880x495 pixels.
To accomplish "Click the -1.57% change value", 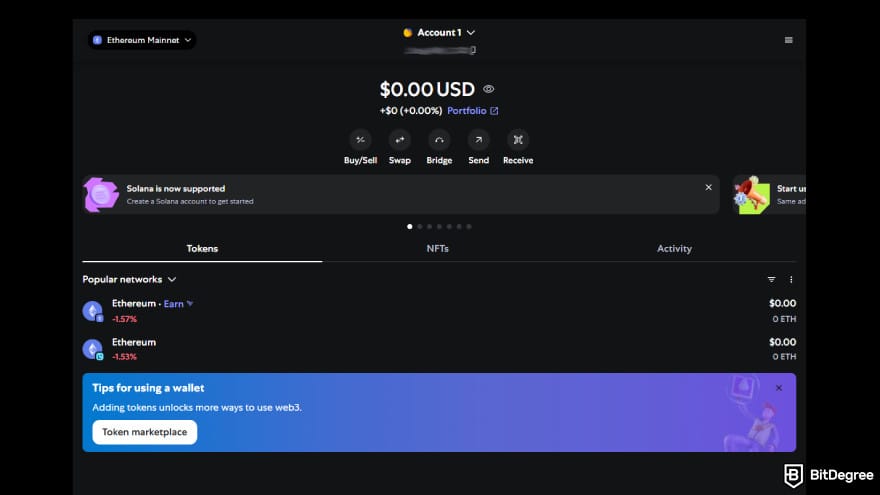I will [x=124, y=319].
